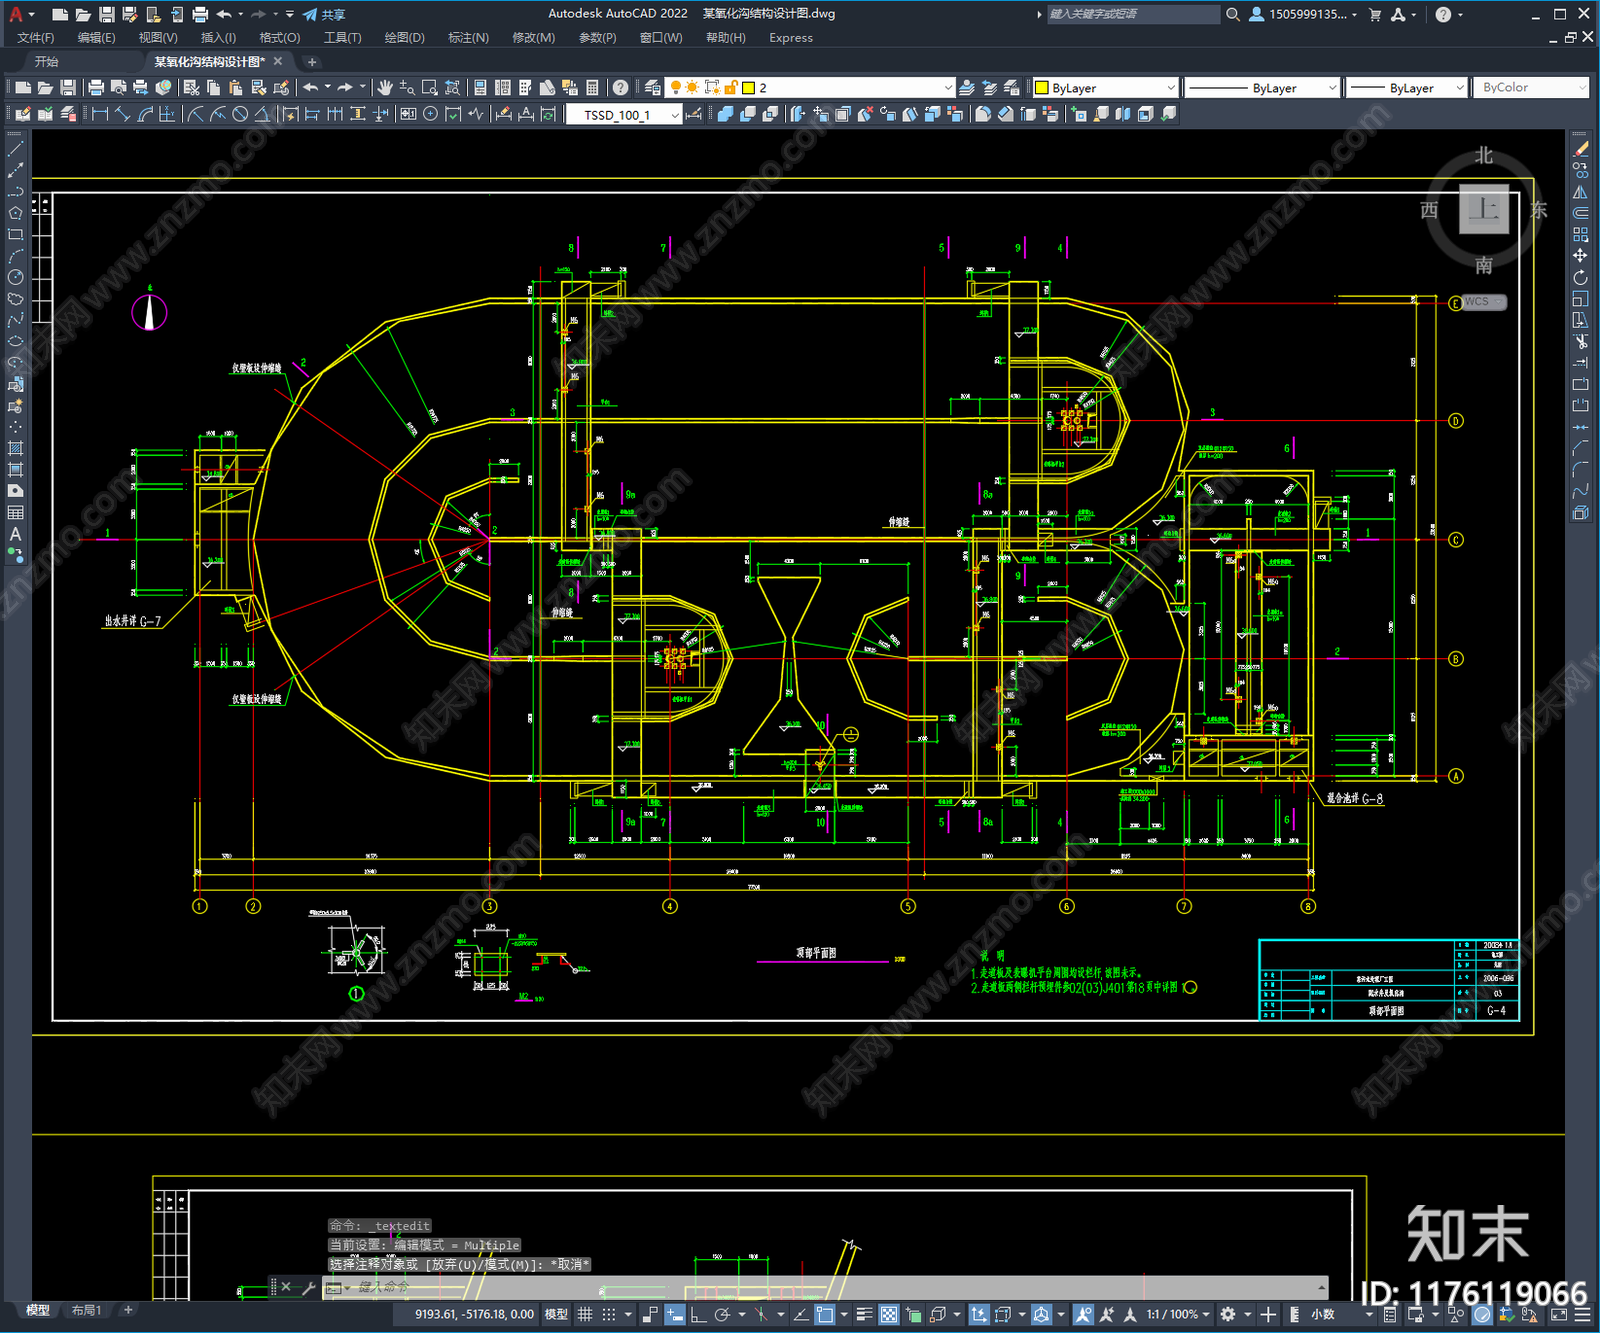Click the ByColor plot style swatch box

pos(1531,88)
